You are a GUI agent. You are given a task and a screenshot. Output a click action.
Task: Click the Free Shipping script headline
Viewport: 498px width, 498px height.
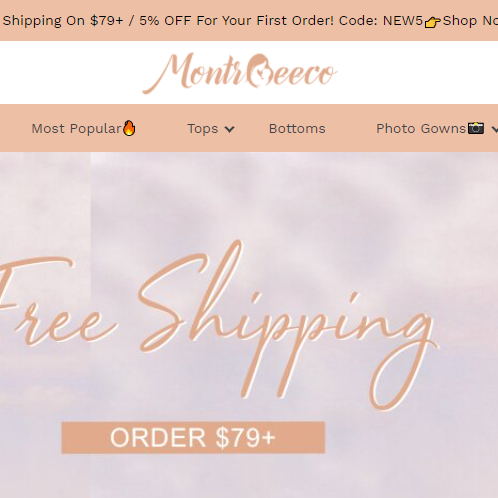[218, 325]
